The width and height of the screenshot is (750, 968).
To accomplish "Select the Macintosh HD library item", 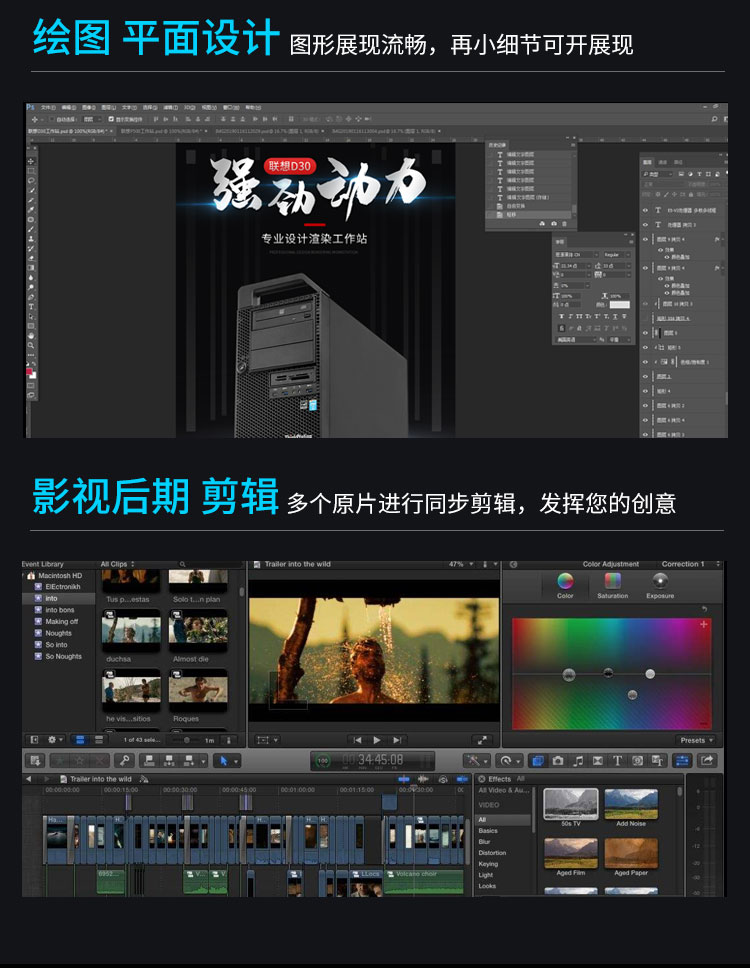I will [54, 575].
